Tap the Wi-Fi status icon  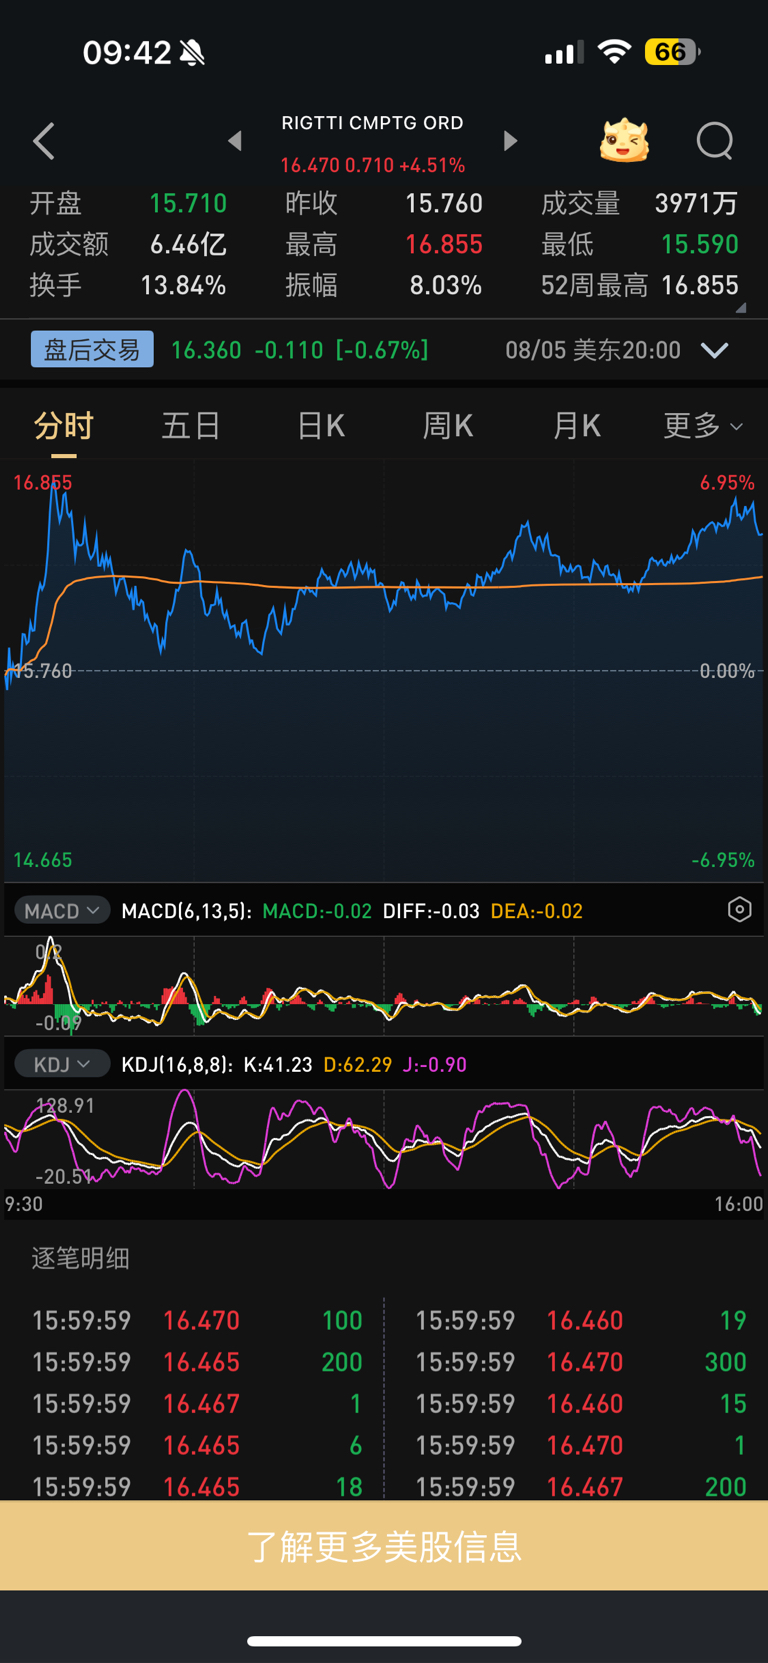click(614, 51)
